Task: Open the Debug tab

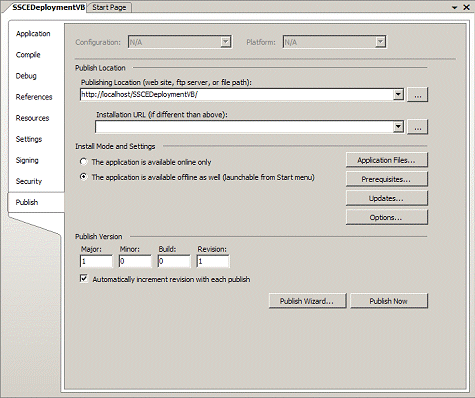Action: tap(26, 76)
